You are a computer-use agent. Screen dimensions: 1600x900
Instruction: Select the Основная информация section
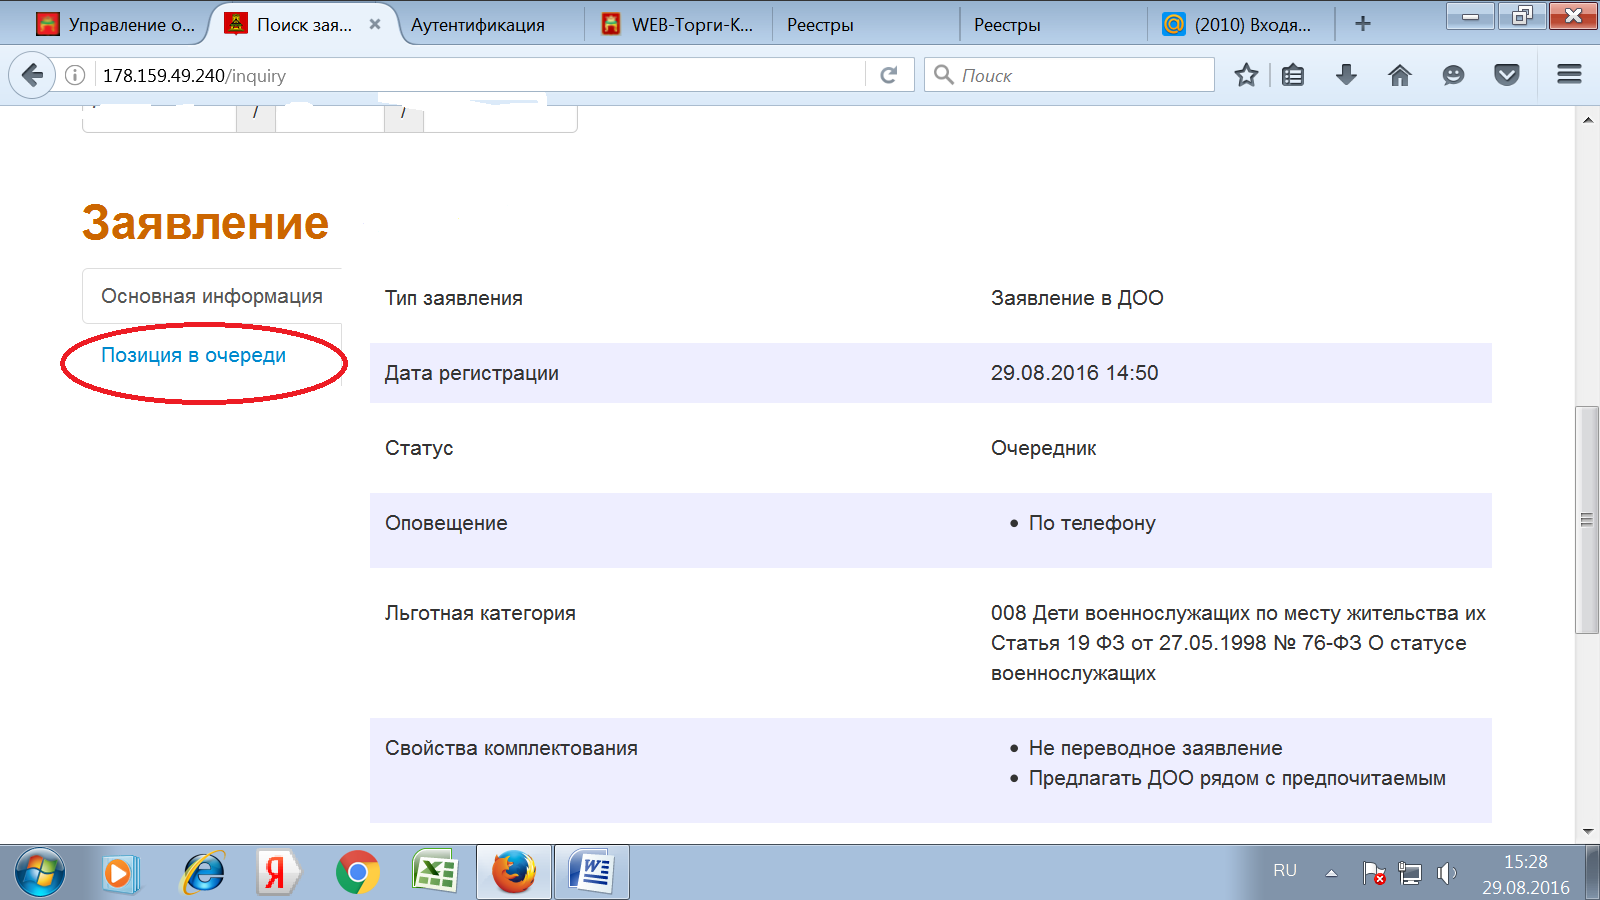211,295
